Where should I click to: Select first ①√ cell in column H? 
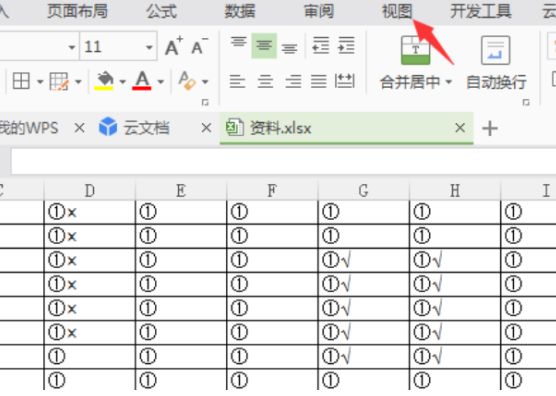pos(455,260)
